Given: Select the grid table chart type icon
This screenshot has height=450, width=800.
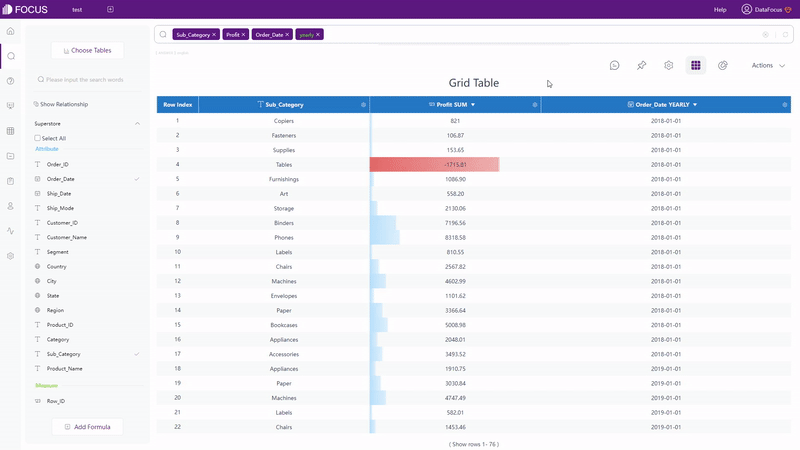Looking at the screenshot, I should click(x=695, y=65).
